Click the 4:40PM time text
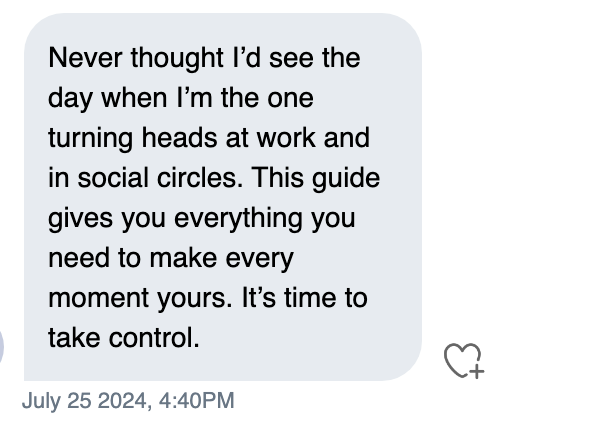 coord(197,400)
